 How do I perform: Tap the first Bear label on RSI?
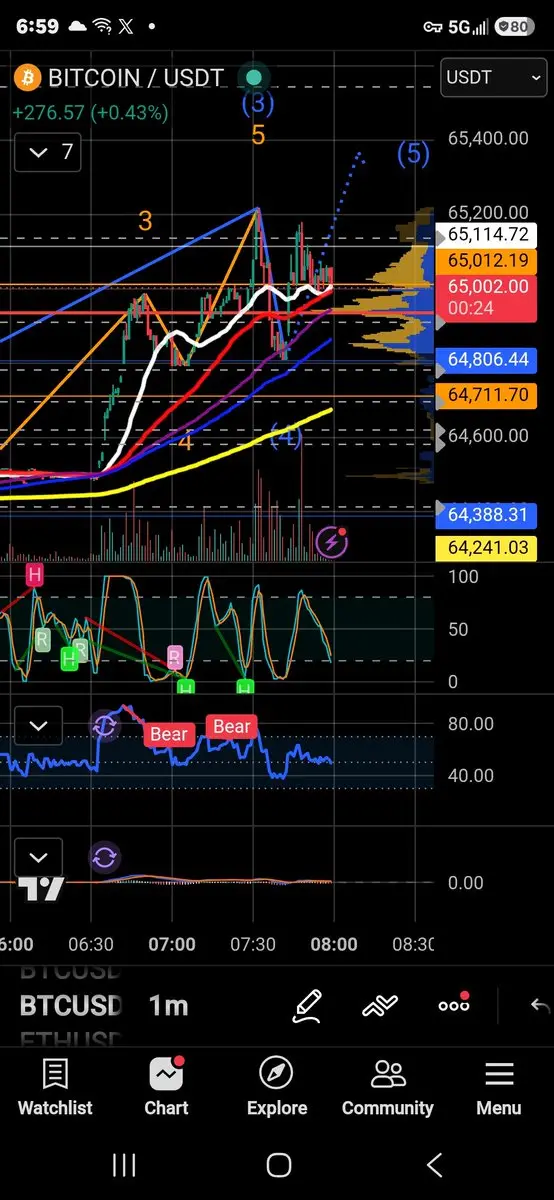(168, 734)
